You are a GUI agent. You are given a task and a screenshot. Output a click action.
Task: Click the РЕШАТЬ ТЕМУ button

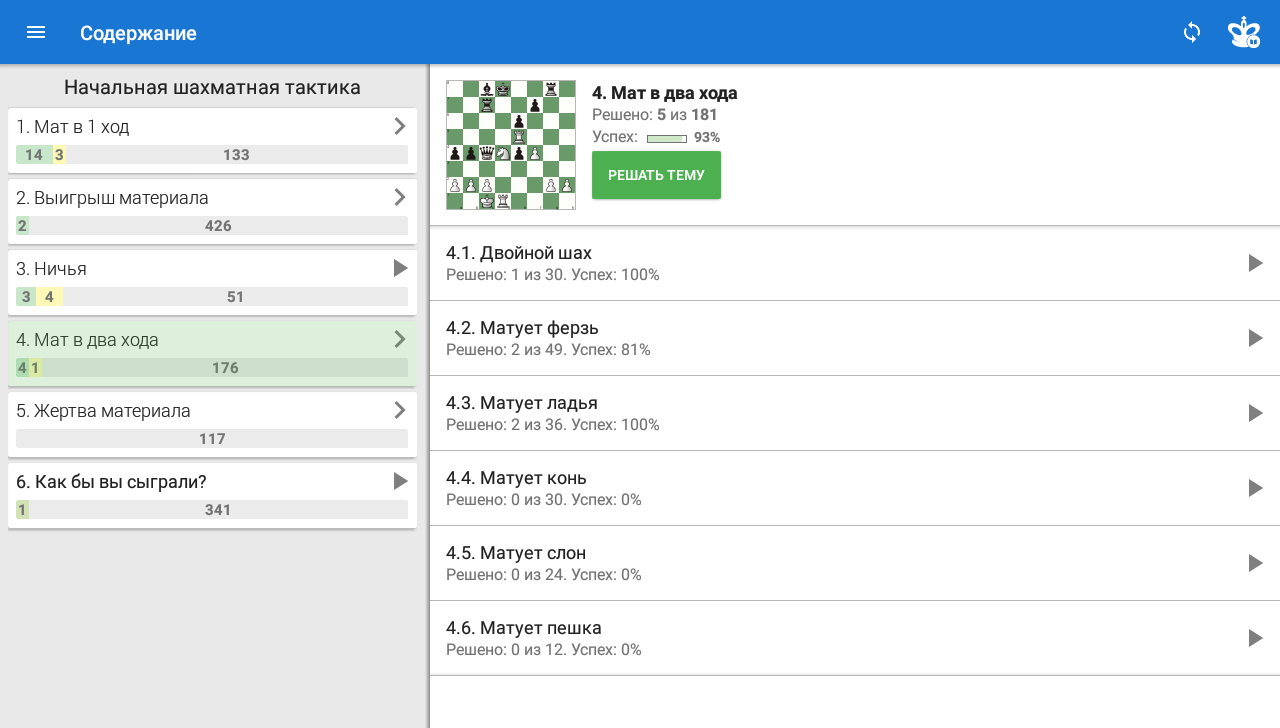pyautogui.click(x=656, y=175)
